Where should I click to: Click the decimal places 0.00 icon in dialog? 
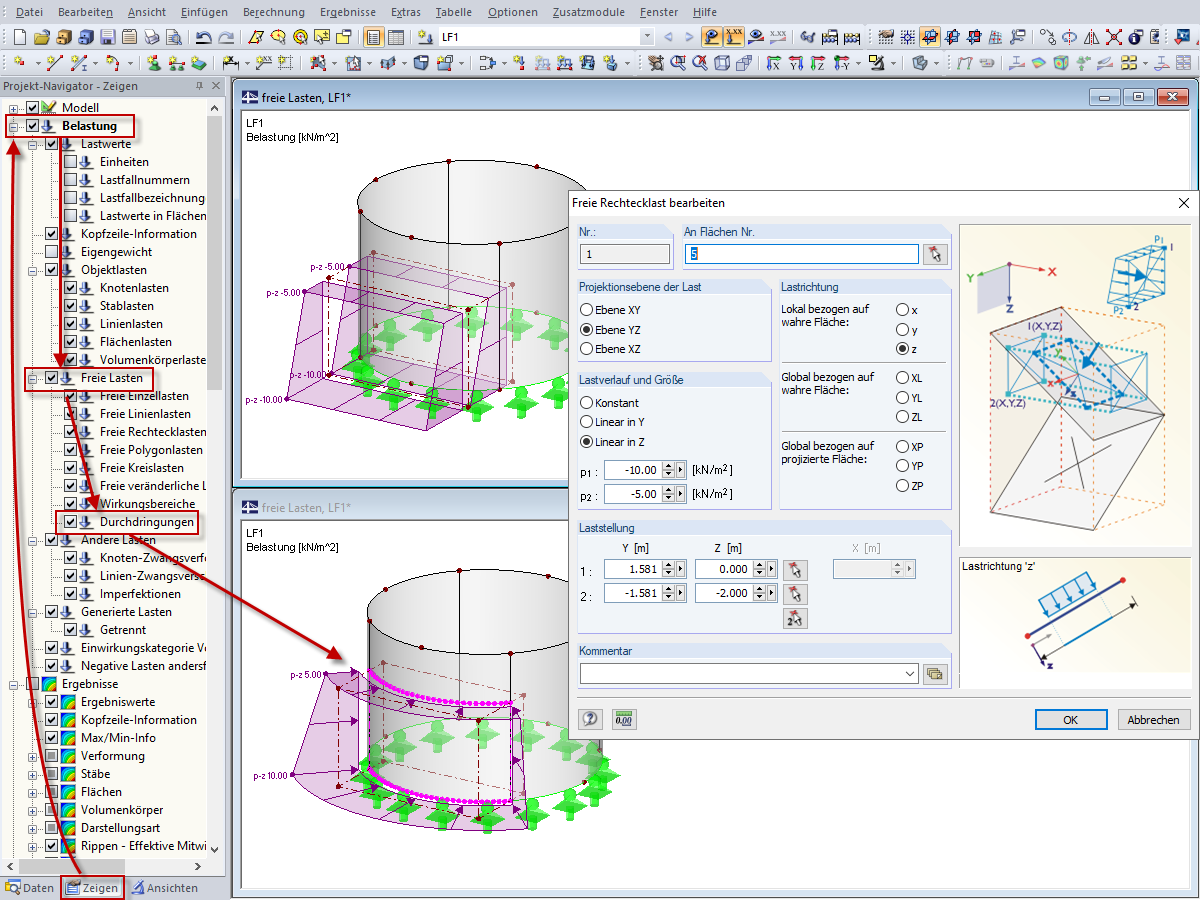point(624,719)
